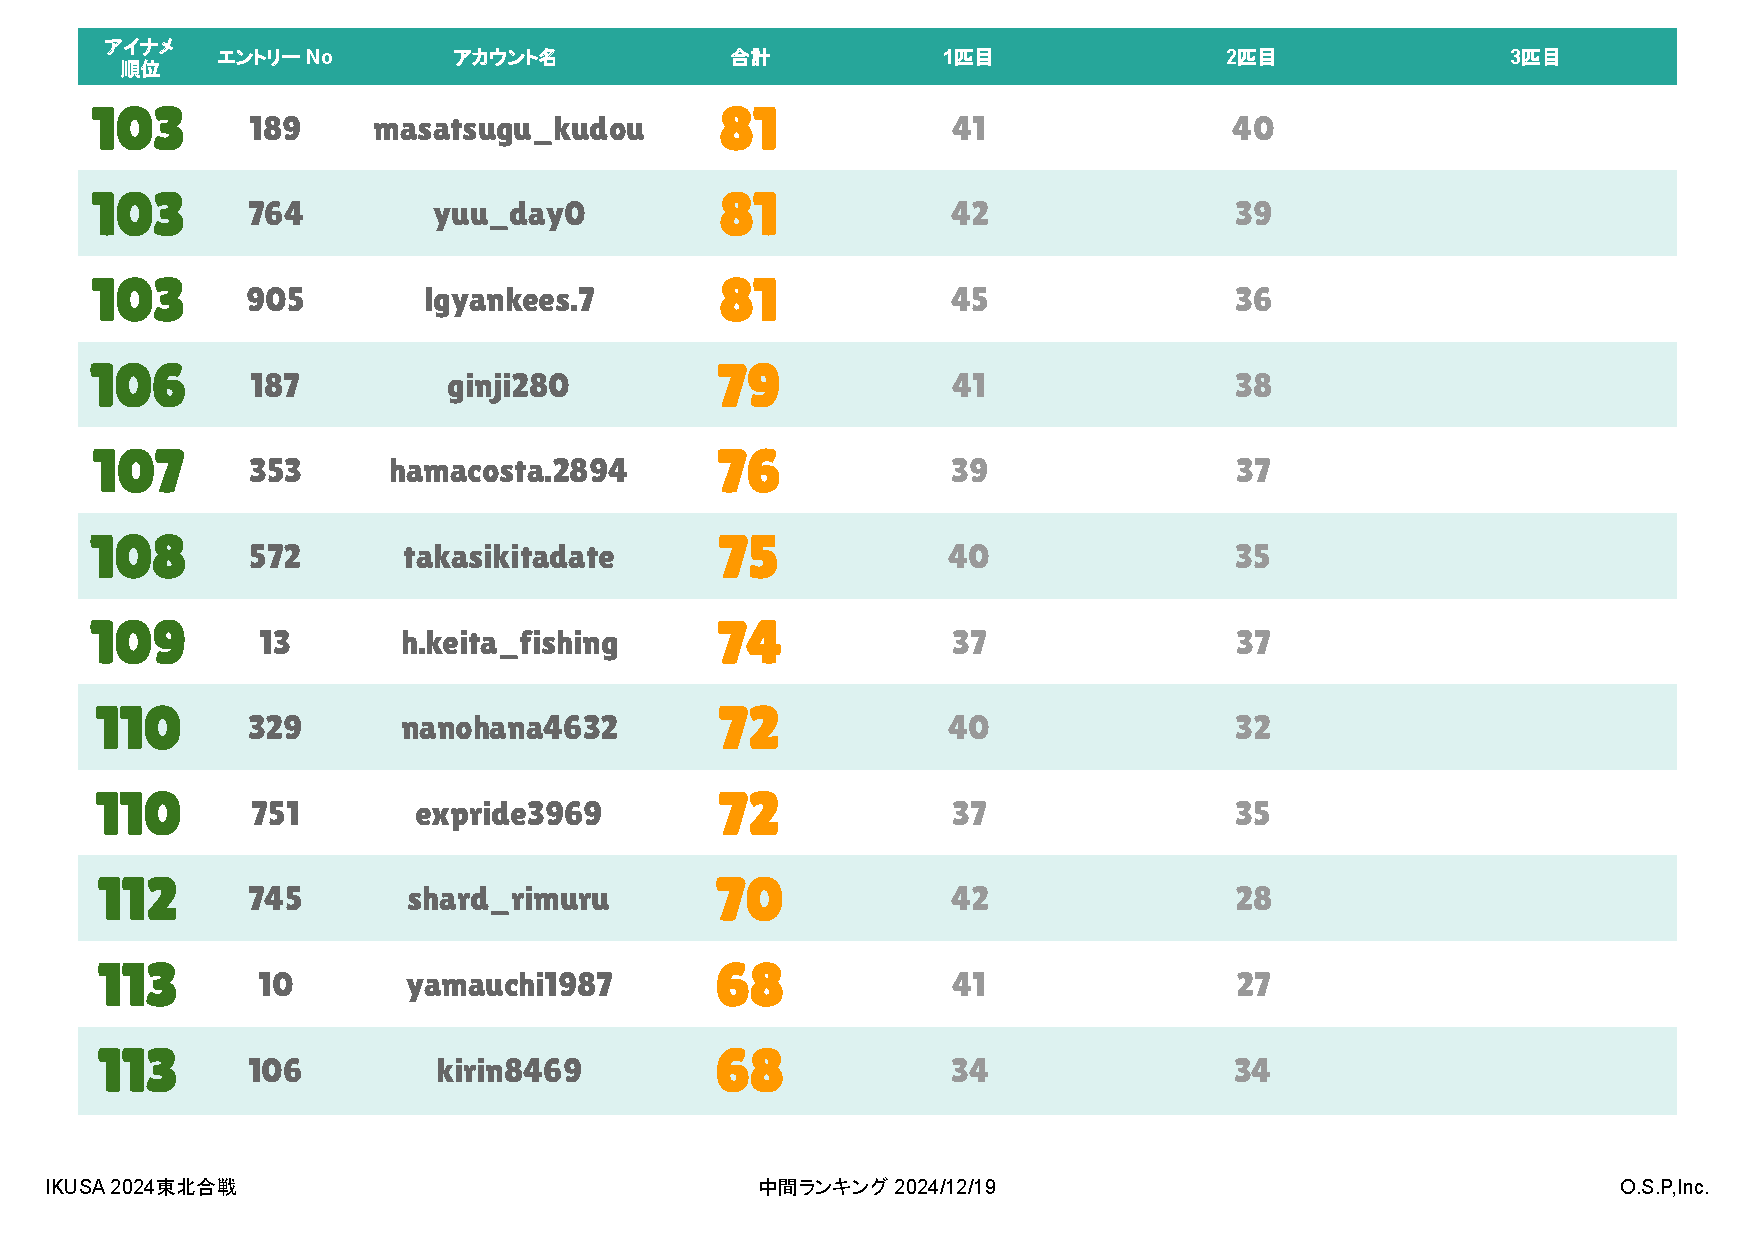Select the hamacosta.2894 entry
Viewport: 1755px width, 1240px height.
click(x=508, y=471)
